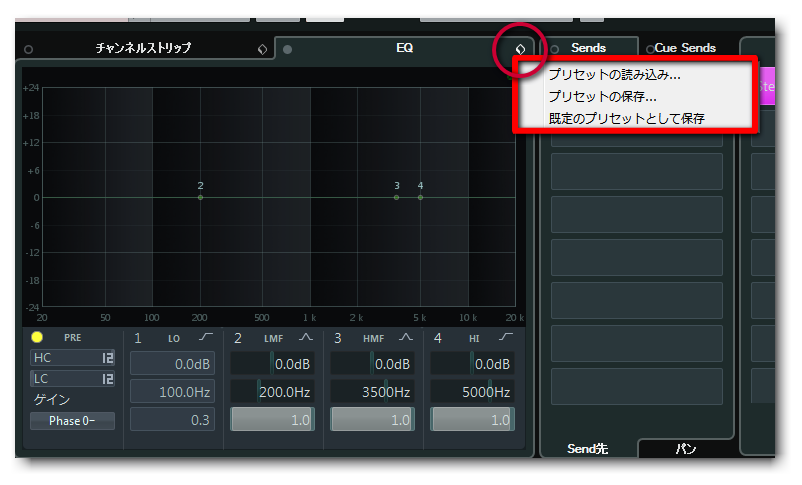Enable EQ band 4 HI
The image size is (802, 485).
[x=438, y=338]
